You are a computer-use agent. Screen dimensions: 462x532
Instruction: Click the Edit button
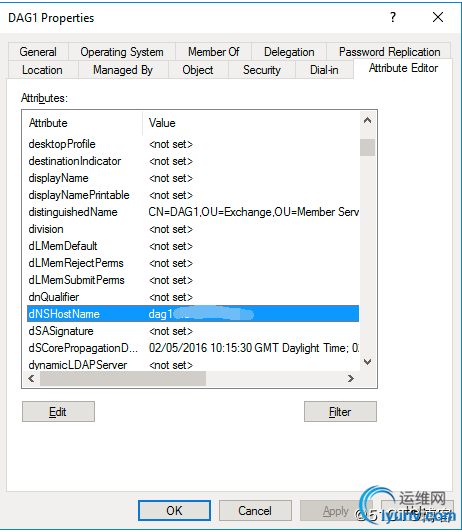[x=58, y=412]
